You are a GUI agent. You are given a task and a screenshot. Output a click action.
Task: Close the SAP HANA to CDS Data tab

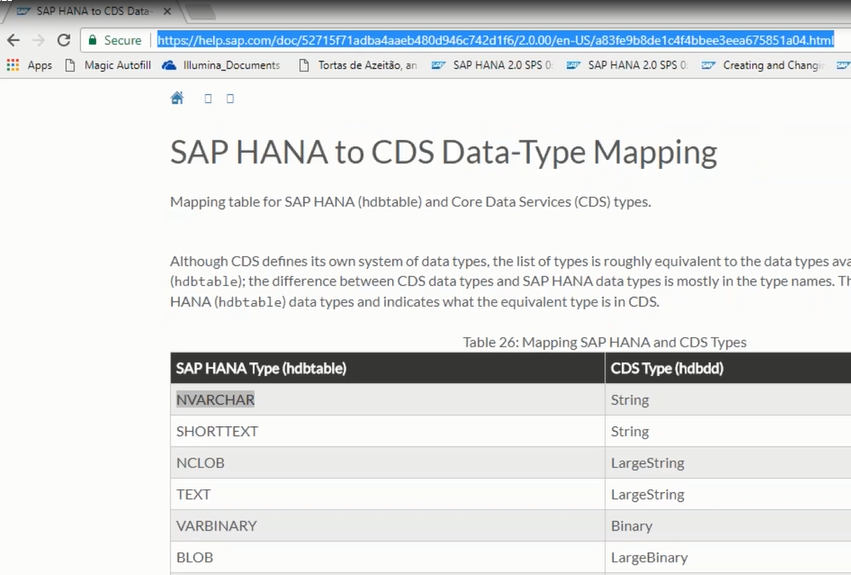click(x=167, y=11)
